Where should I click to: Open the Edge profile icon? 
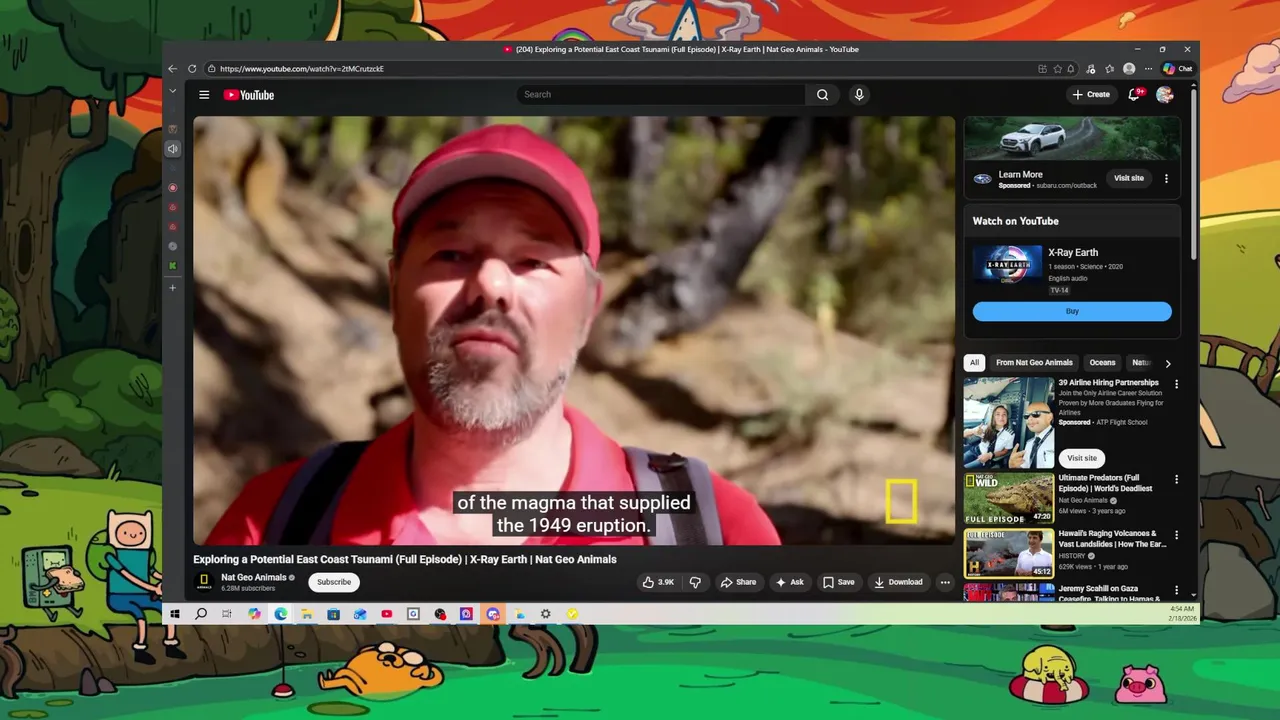coord(1129,69)
